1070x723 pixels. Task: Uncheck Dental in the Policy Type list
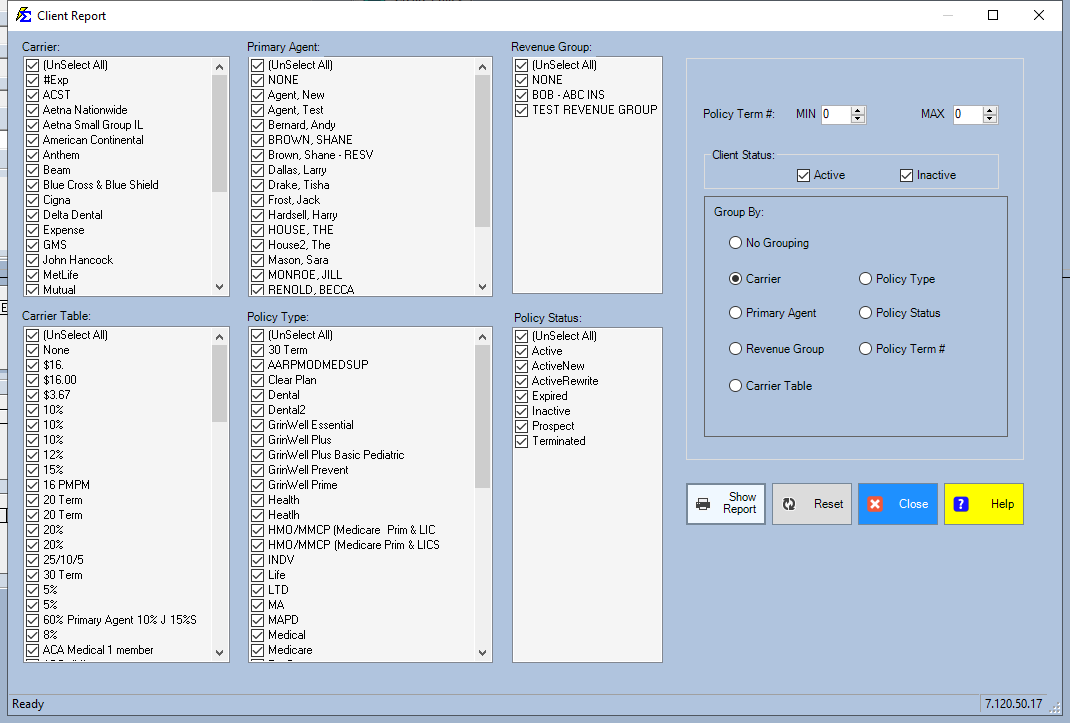click(257, 395)
